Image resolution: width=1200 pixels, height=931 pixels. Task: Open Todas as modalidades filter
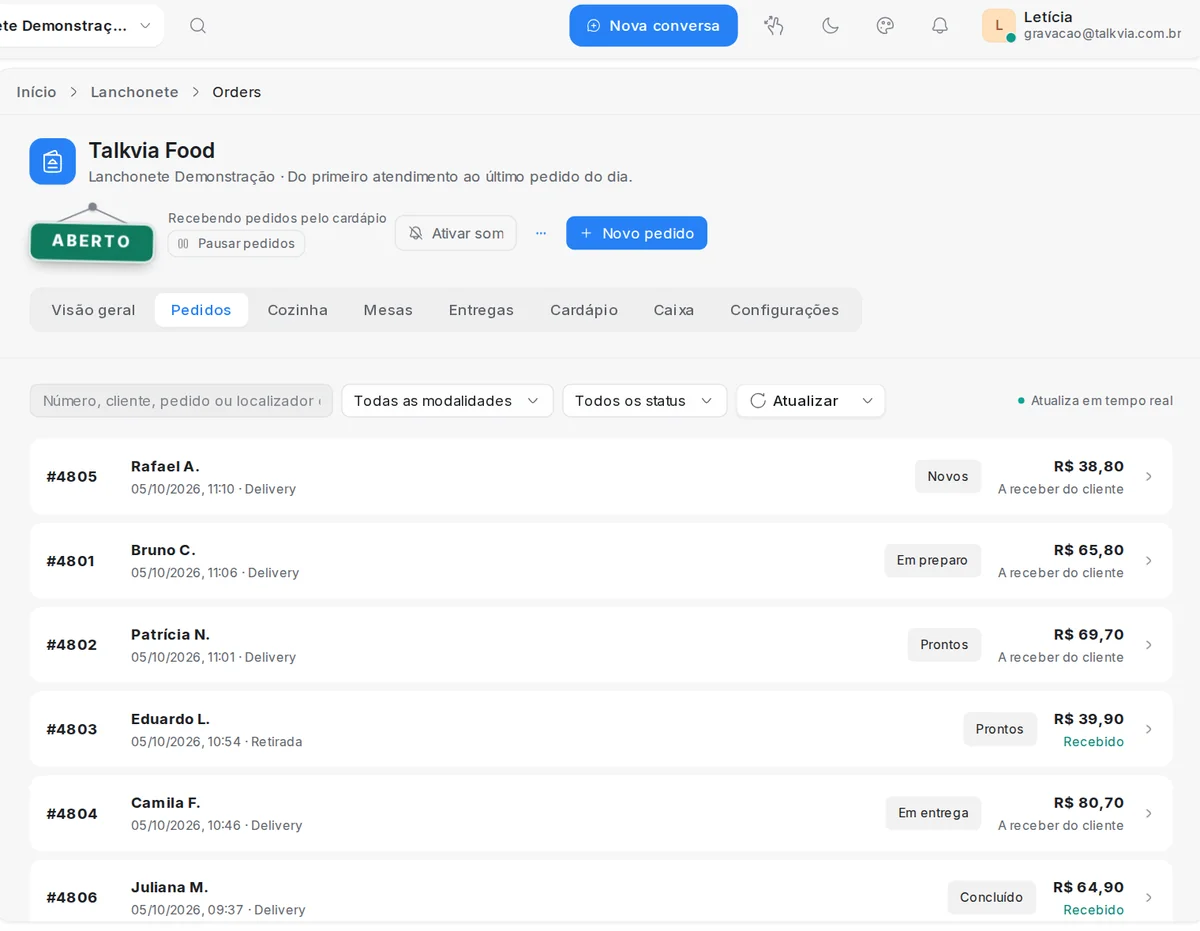(447, 401)
